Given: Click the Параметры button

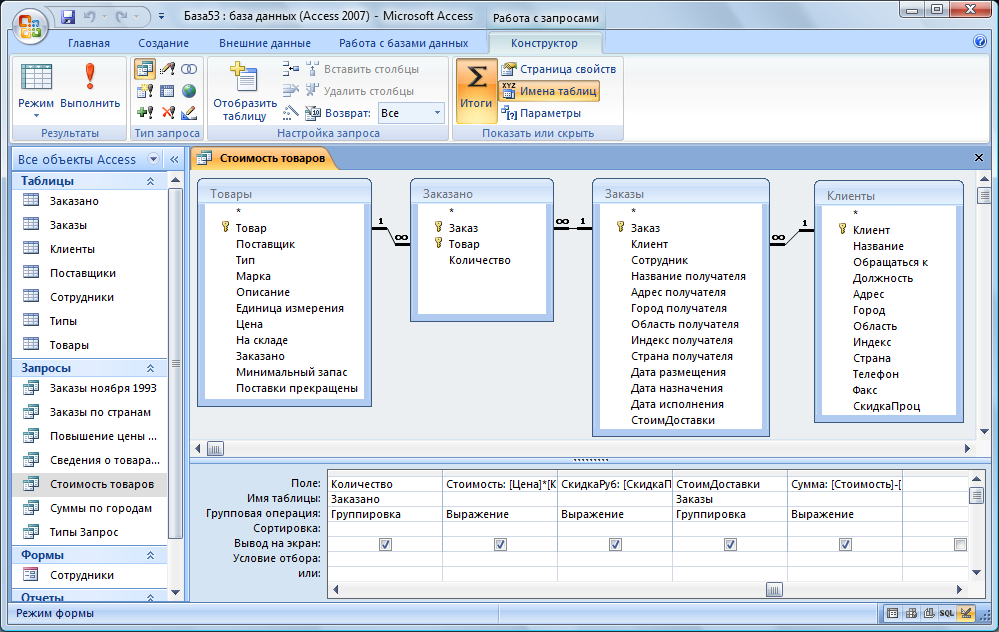Looking at the screenshot, I should click(542, 113).
